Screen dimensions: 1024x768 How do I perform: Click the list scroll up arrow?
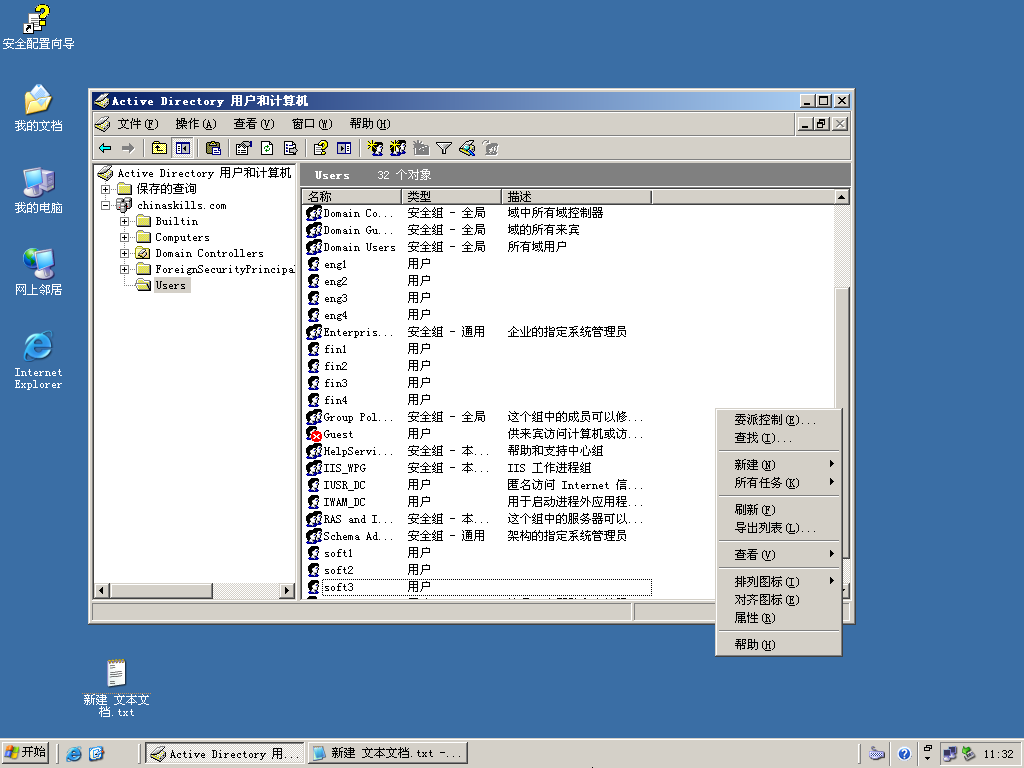pyautogui.click(x=842, y=197)
